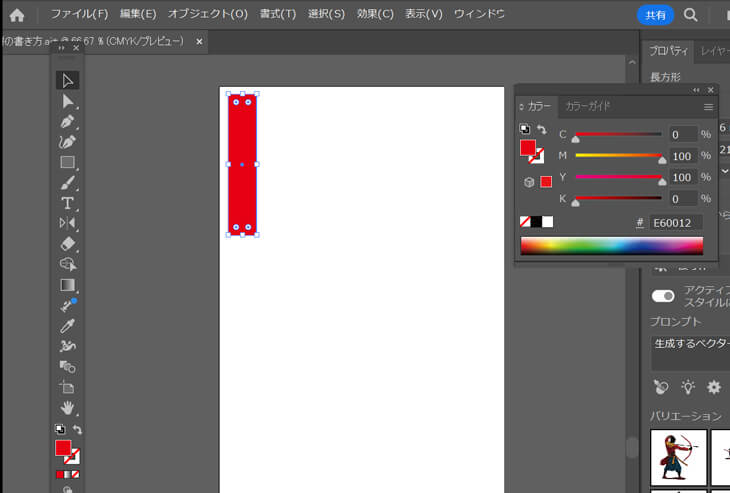Screen dimensions: 730x493
Task: Expand the chevron in the Properties panel
Action: (725, 171)
